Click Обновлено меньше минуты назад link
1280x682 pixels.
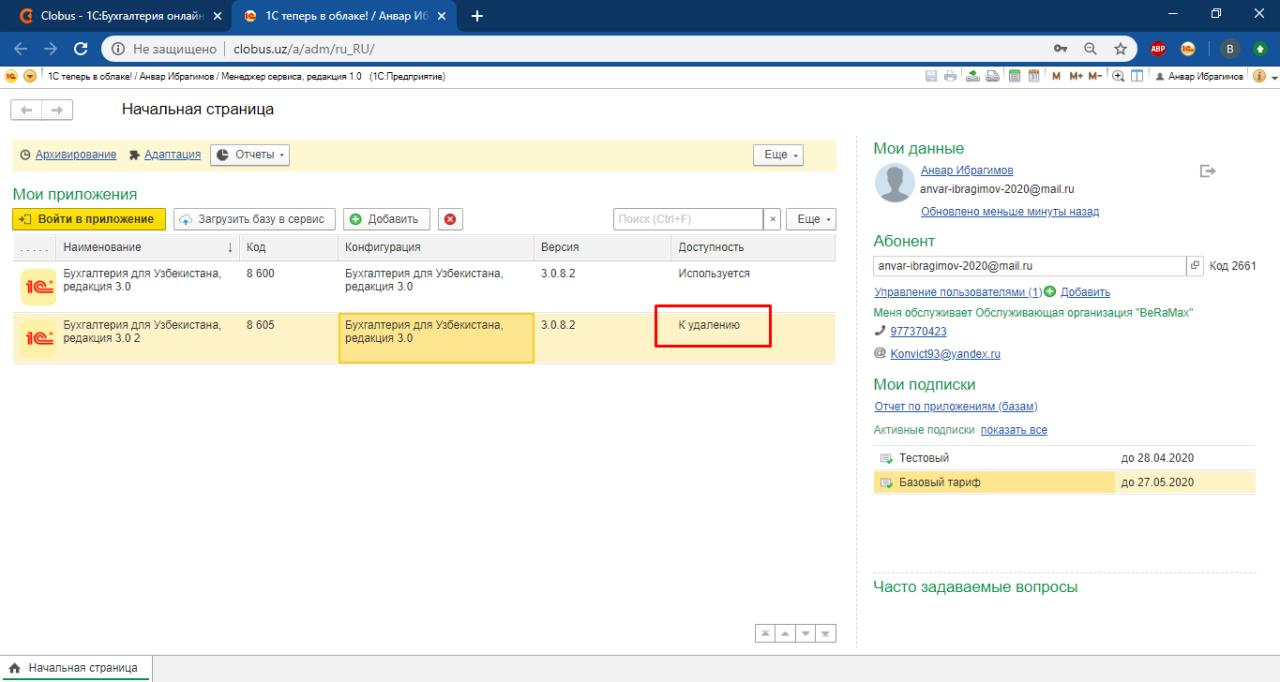tap(1009, 211)
